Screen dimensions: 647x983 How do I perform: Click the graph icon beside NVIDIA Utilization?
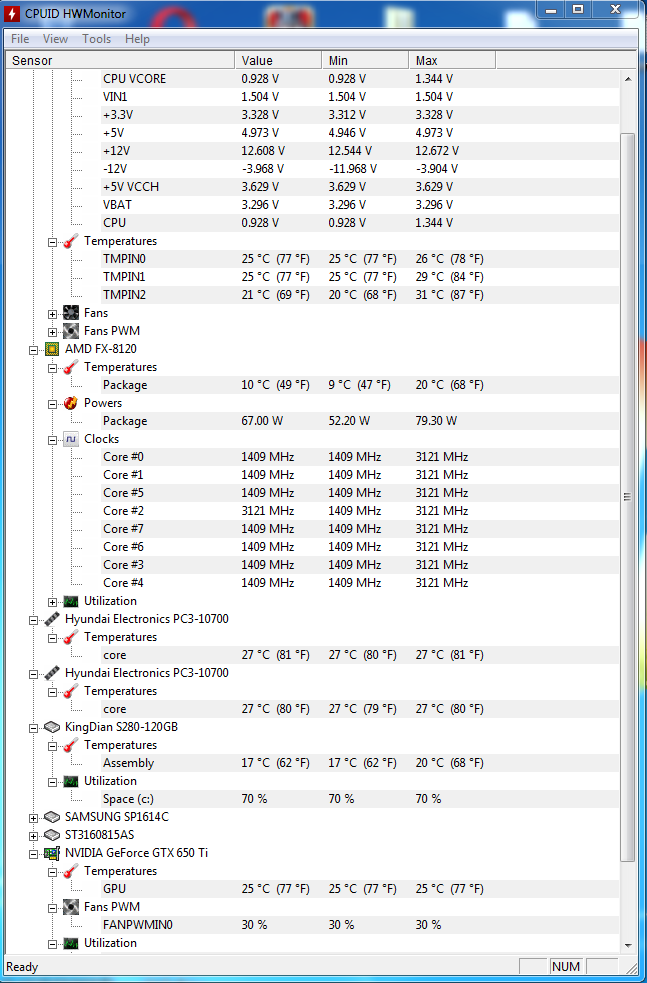(x=71, y=943)
